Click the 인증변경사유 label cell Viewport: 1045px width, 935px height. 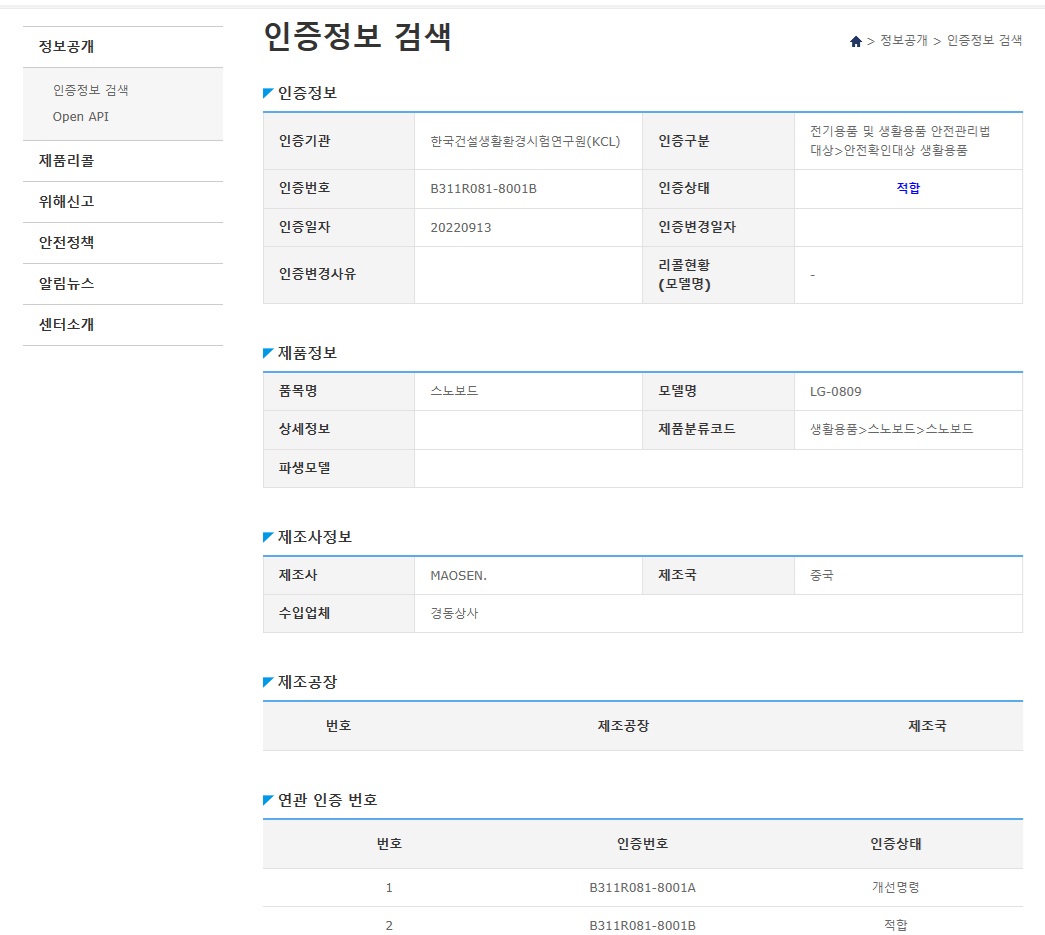pos(339,275)
